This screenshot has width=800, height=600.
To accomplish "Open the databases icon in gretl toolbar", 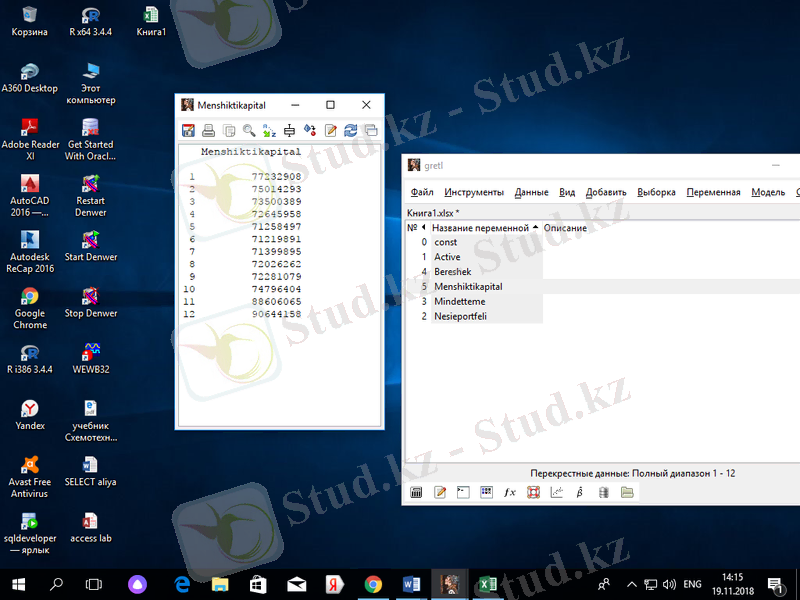I will [603, 492].
